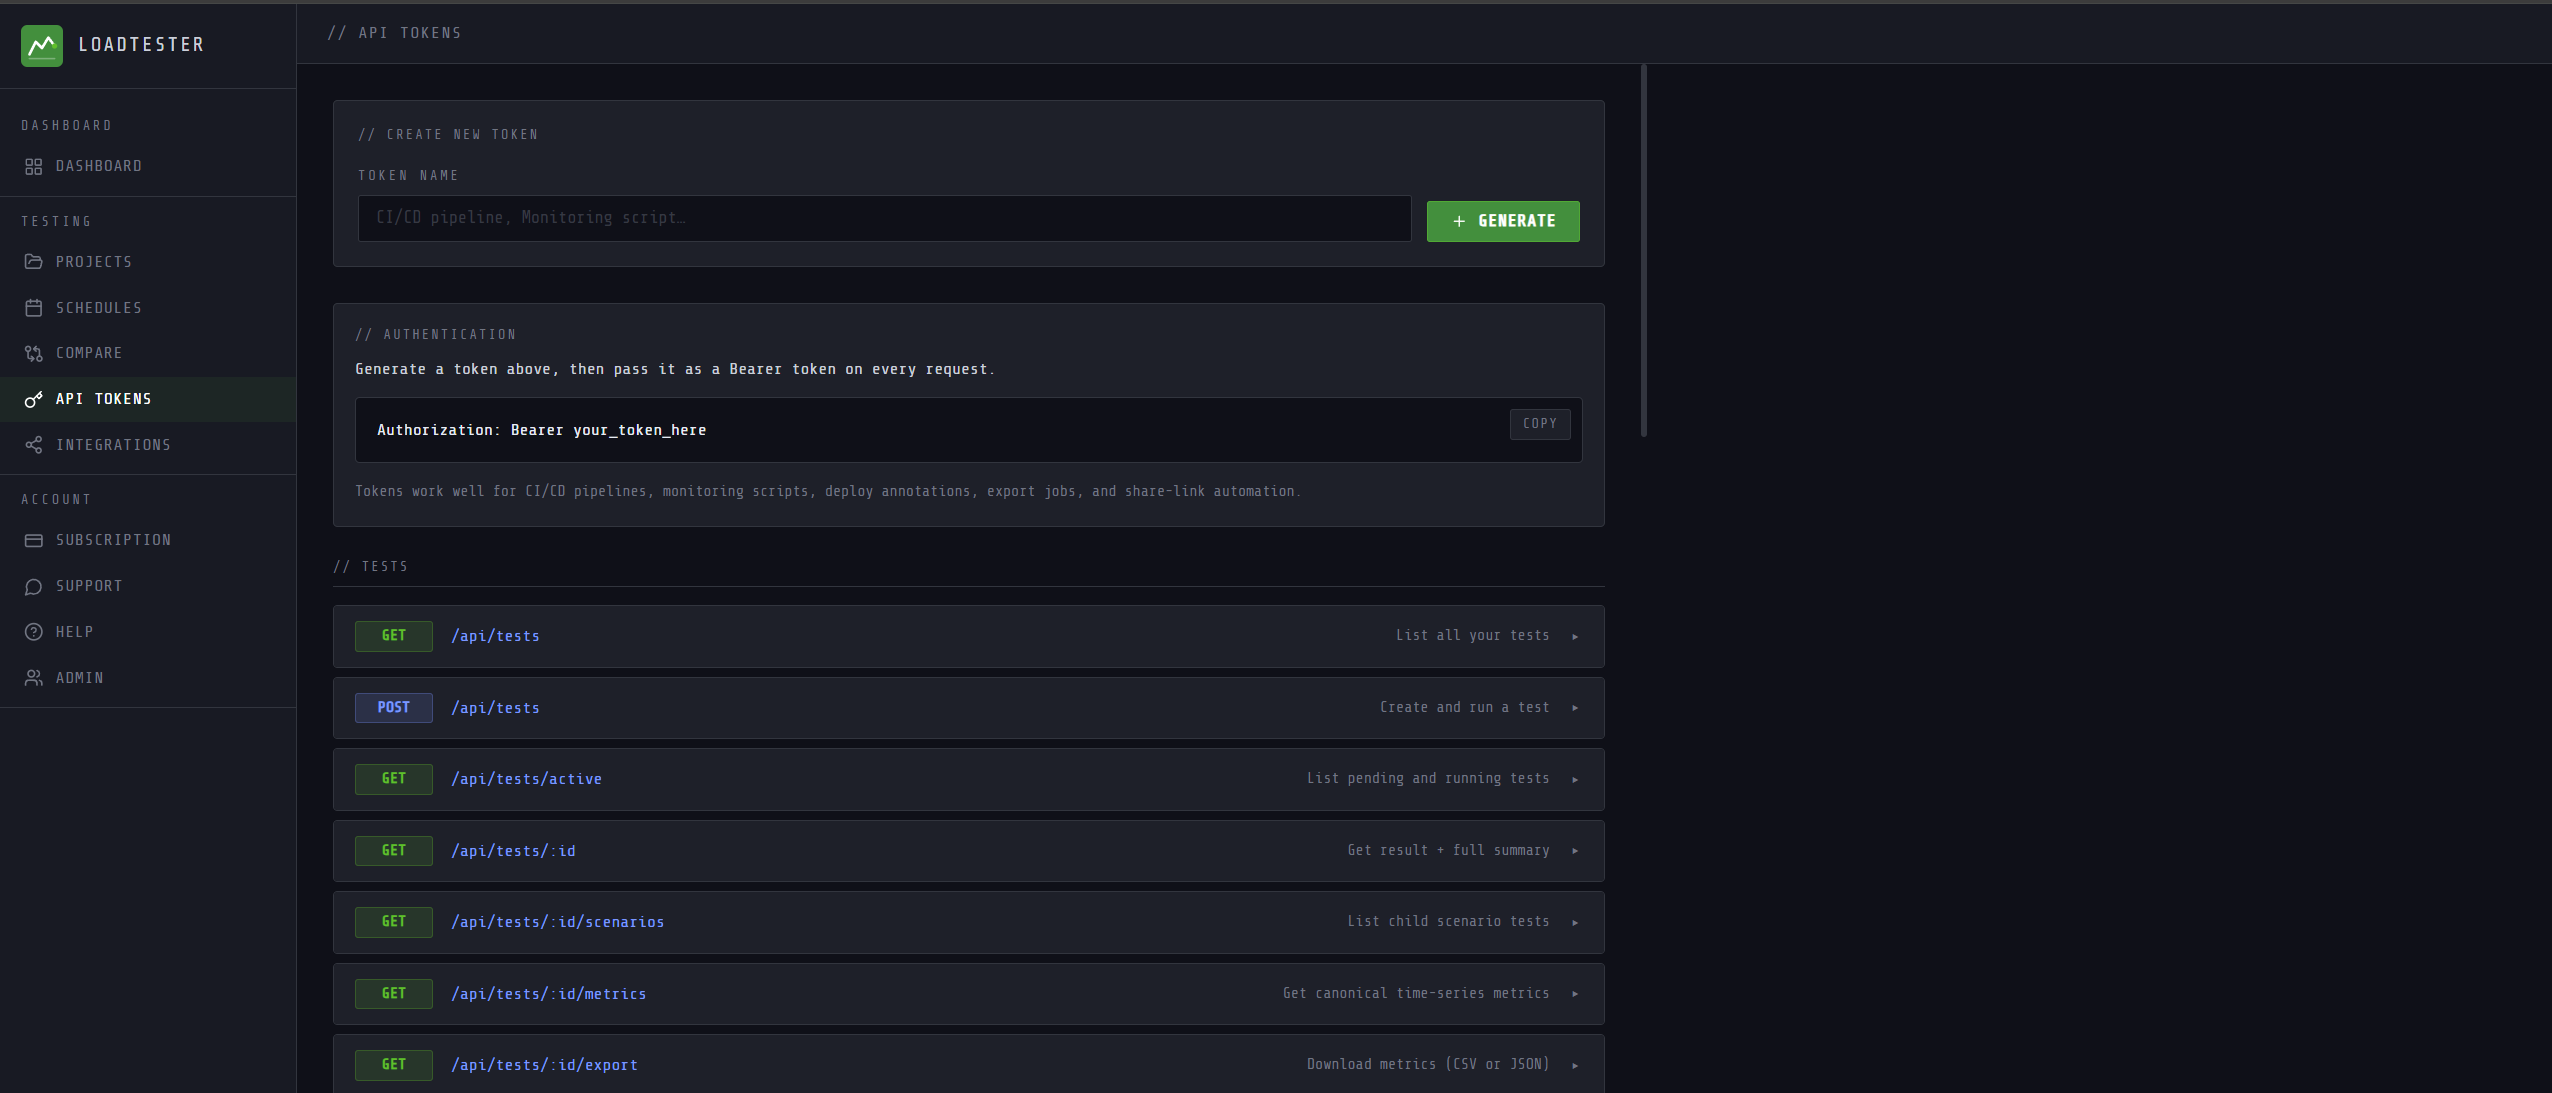This screenshot has width=2552, height=1093.
Task: Click the Help question-mark icon
Action: pos(34,631)
